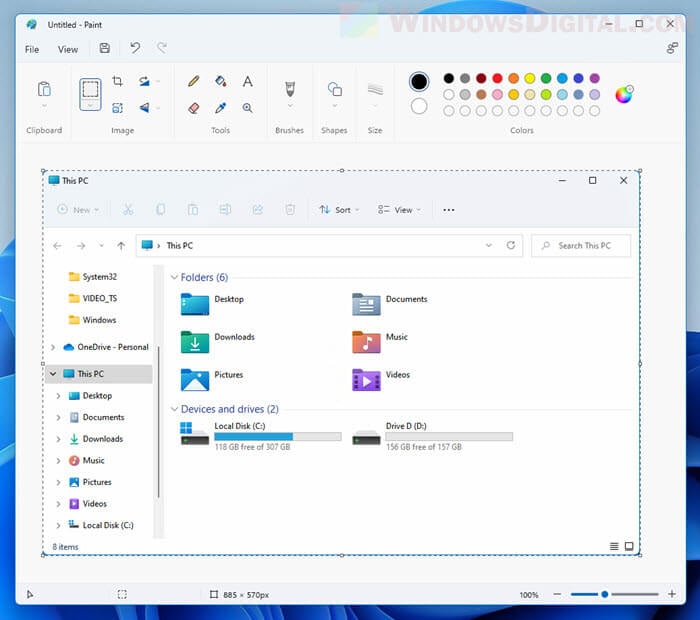This screenshot has width=700, height=620.
Task: Collapse the Devices and drives (2) group
Action: (174, 409)
